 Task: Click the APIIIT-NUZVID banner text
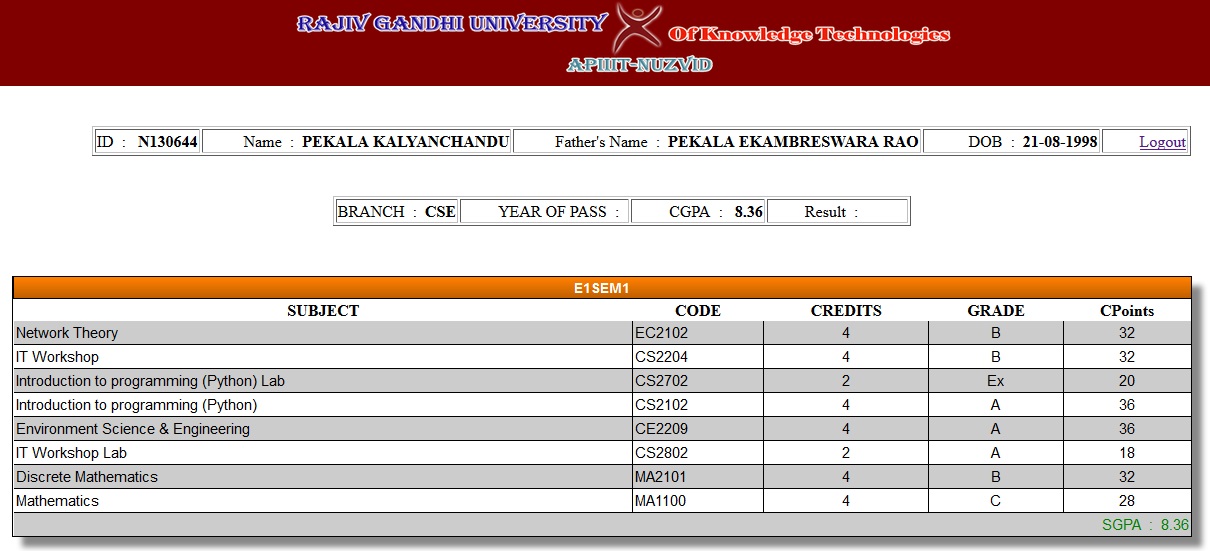click(639, 65)
